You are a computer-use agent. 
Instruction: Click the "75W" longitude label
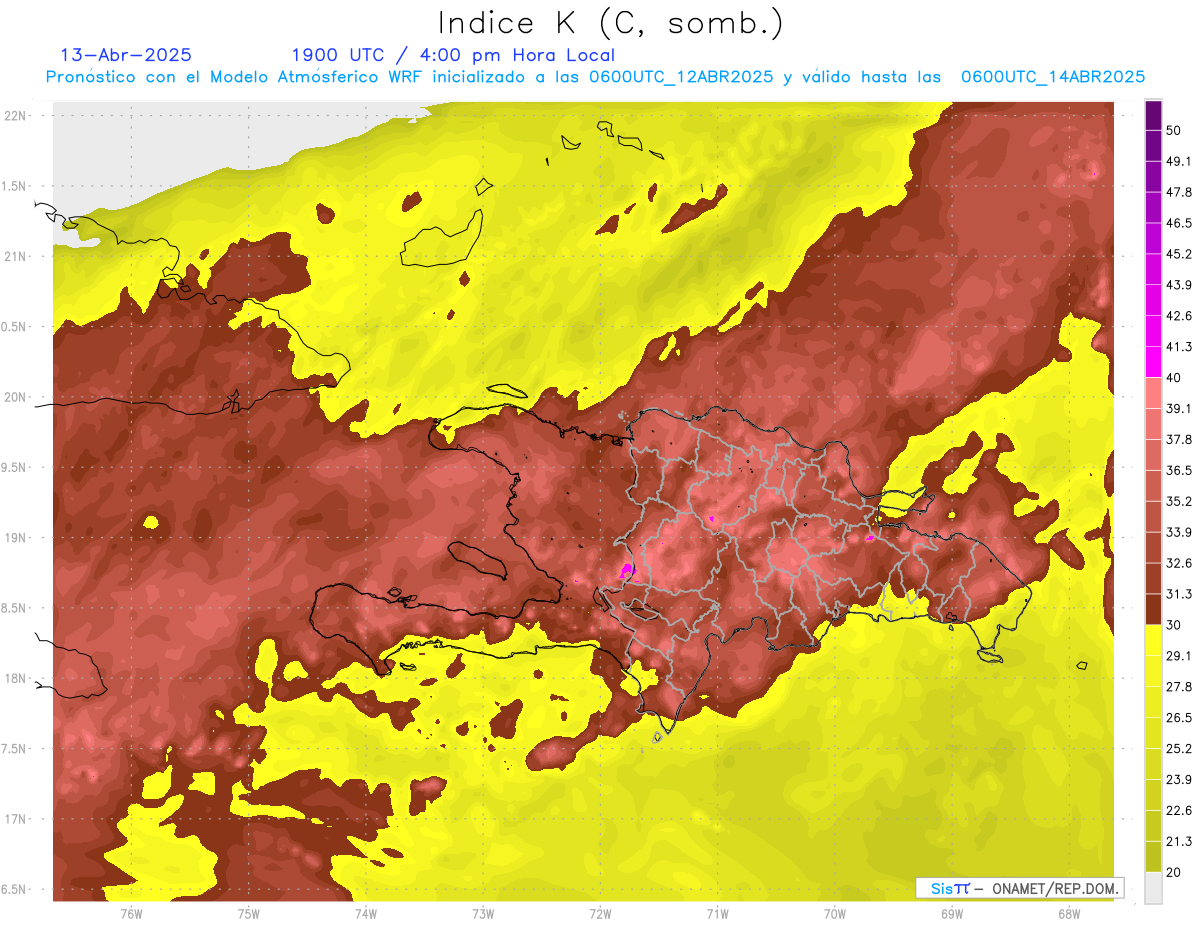click(249, 914)
